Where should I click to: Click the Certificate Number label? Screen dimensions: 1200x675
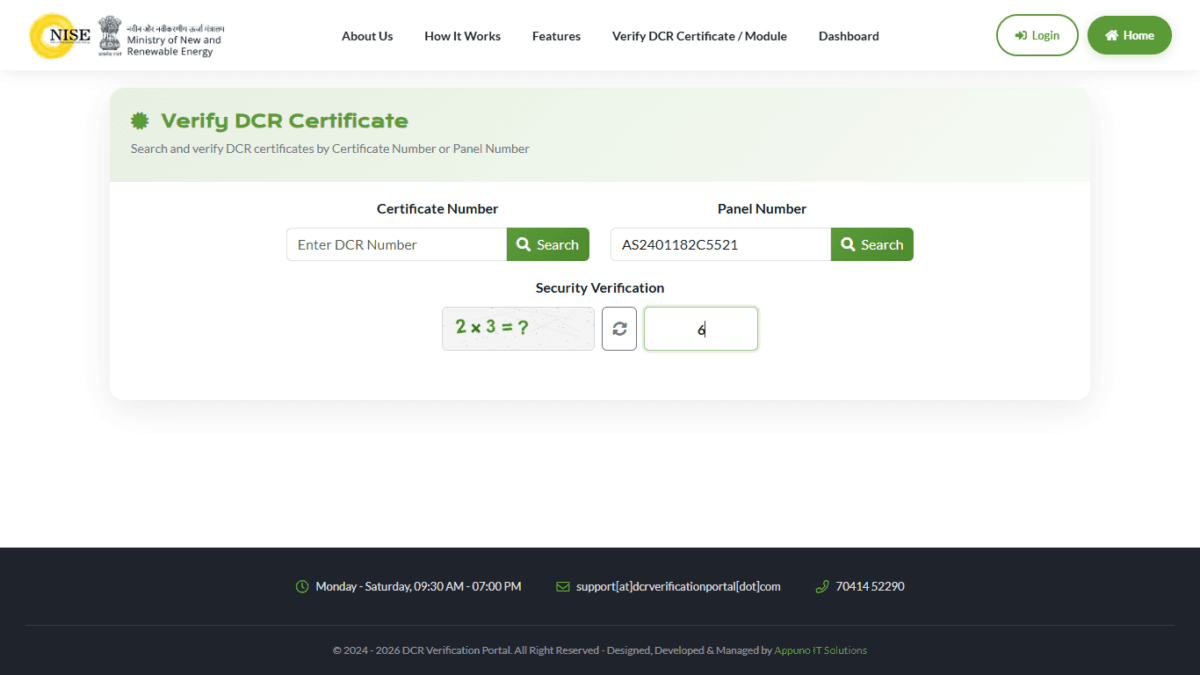point(437,209)
